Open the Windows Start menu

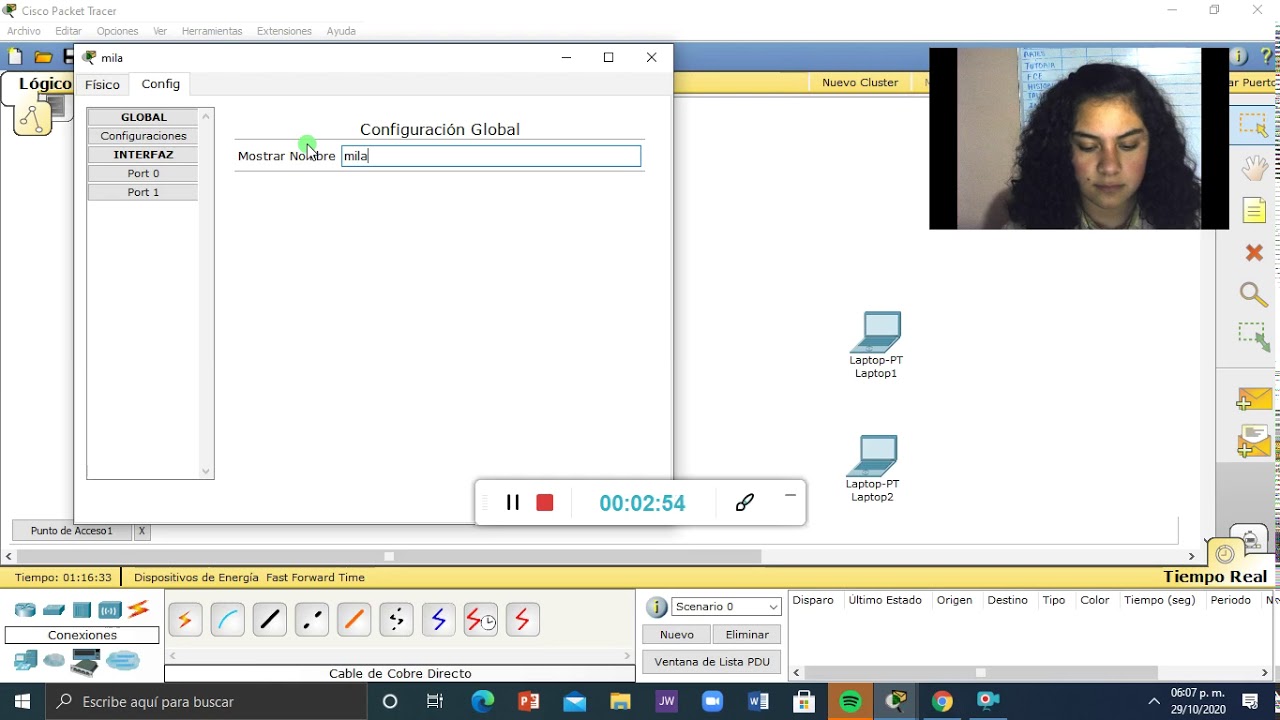tap(22, 702)
